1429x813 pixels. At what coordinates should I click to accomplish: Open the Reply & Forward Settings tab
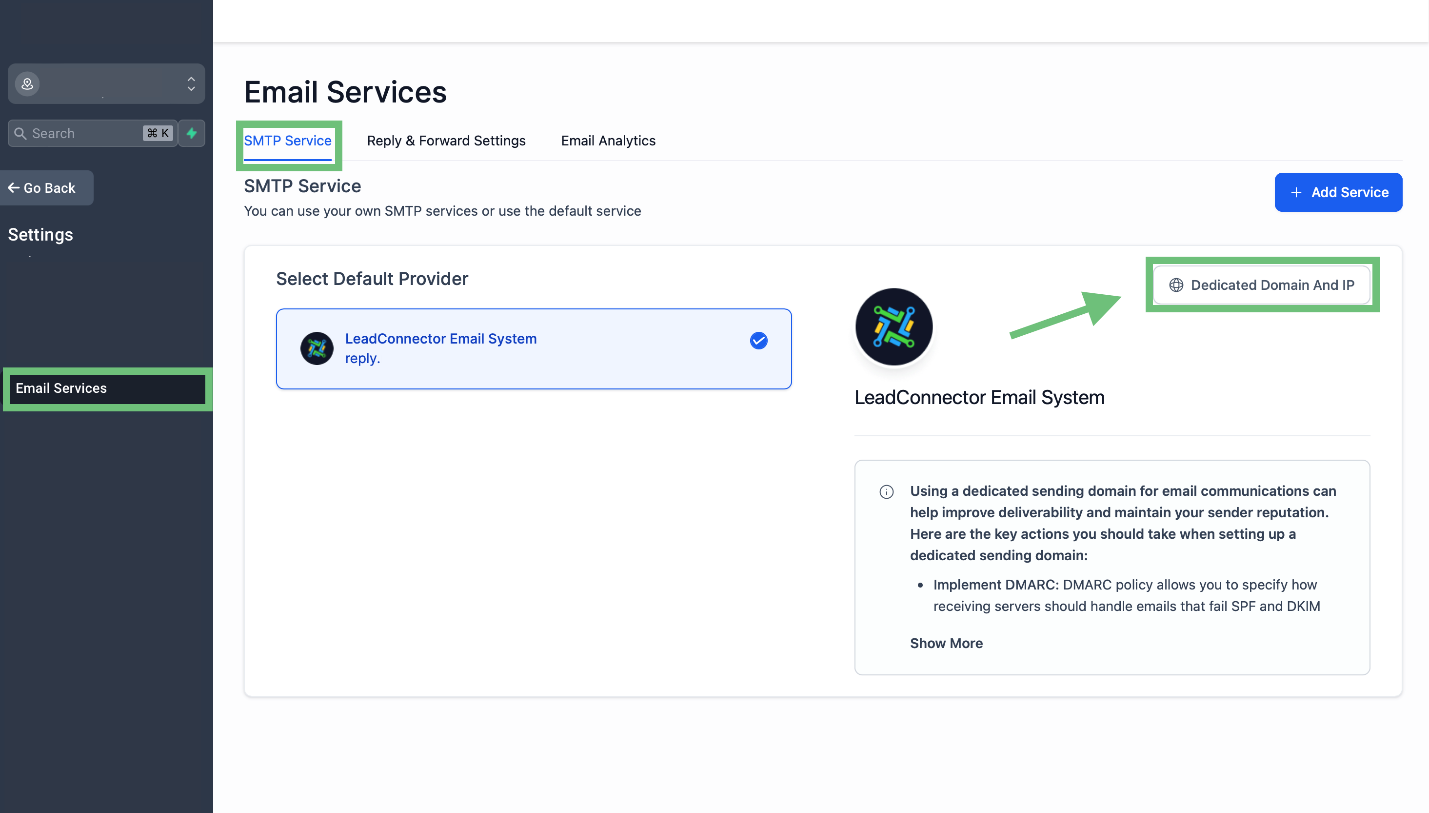[x=446, y=141]
